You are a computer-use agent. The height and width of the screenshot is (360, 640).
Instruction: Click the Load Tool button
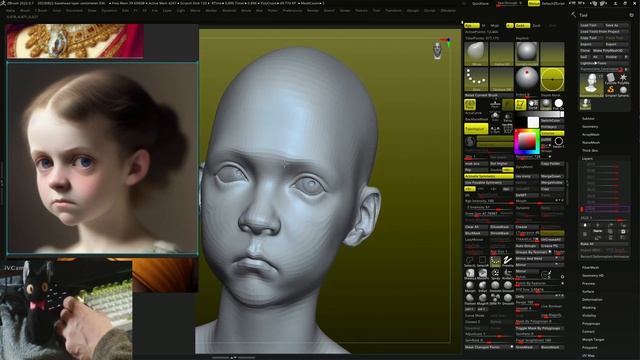591,25
